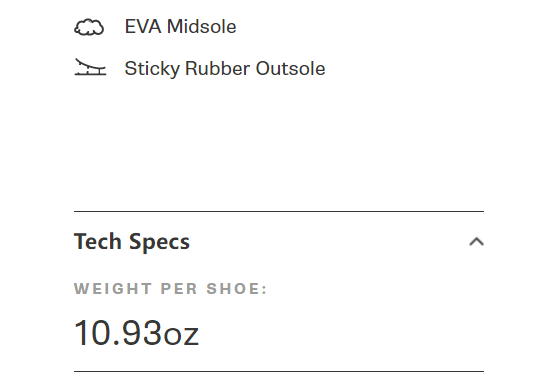Click the divider line above Tech Specs
Viewport: 537px width, 385px height.
(x=279, y=211)
